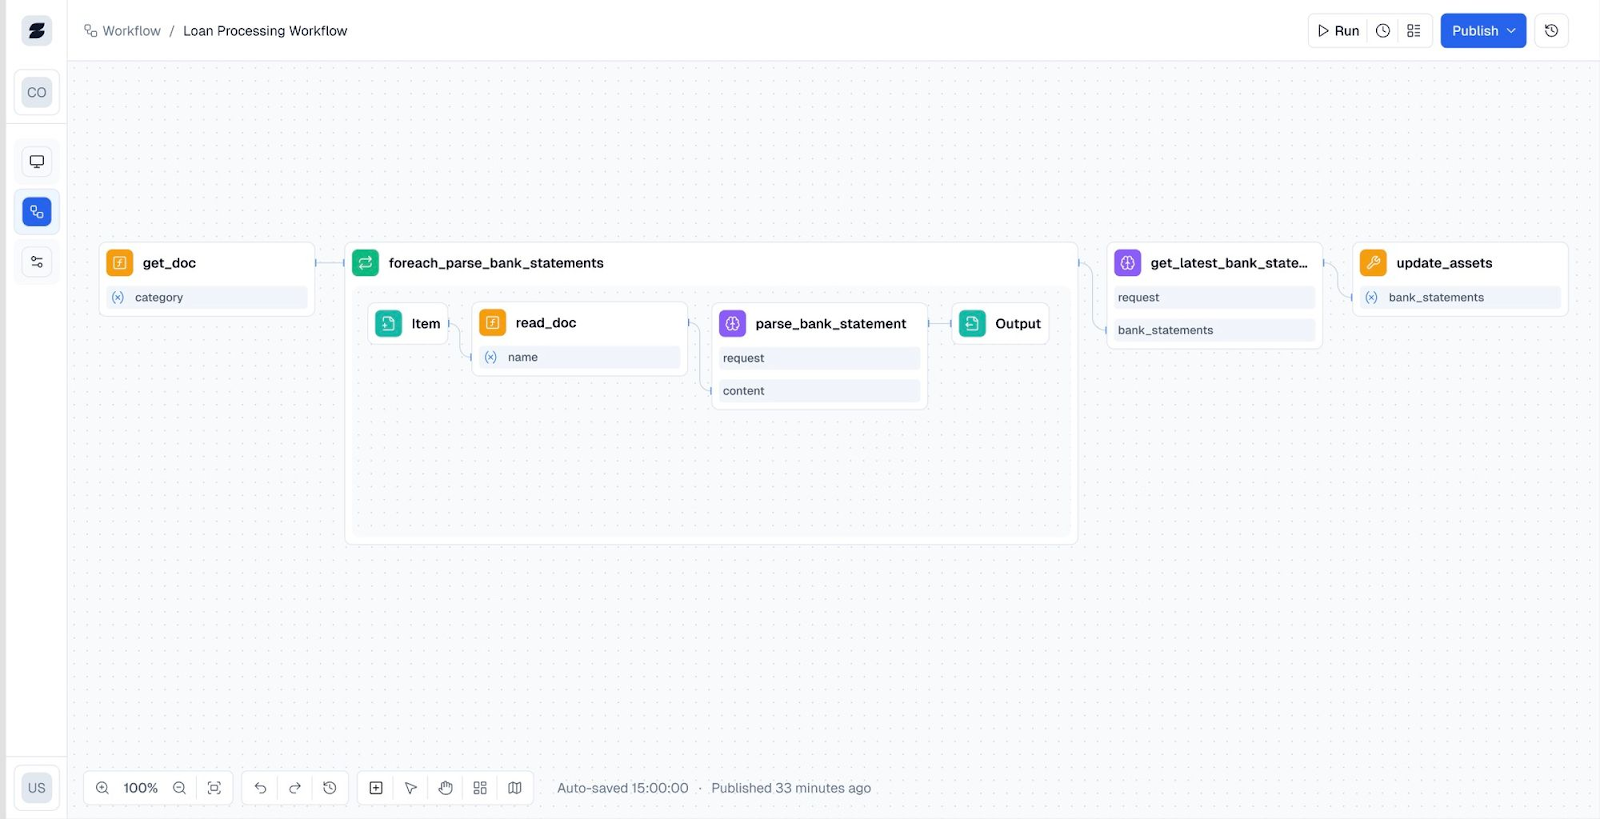Select bank_statements parameter in update_assets
The image size is (1600, 819).
click(1460, 298)
